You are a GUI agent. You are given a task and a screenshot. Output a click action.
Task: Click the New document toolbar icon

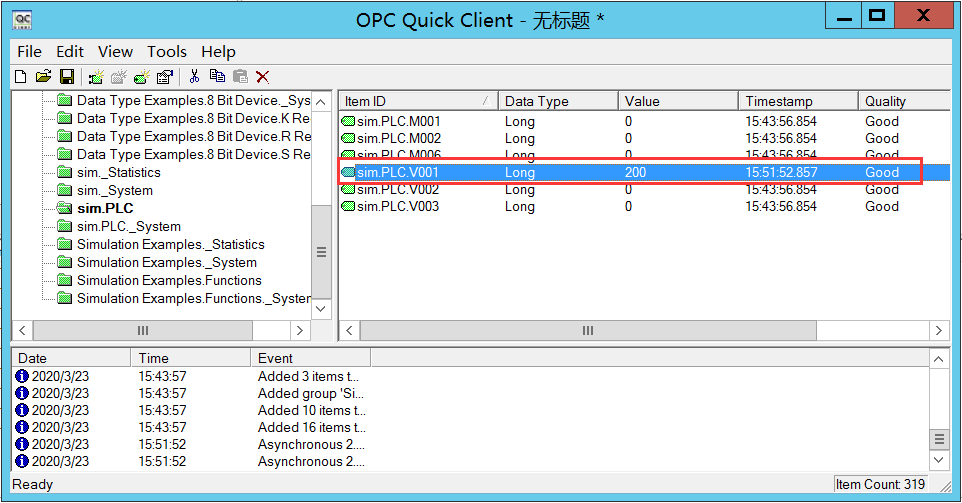(x=20, y=77)
